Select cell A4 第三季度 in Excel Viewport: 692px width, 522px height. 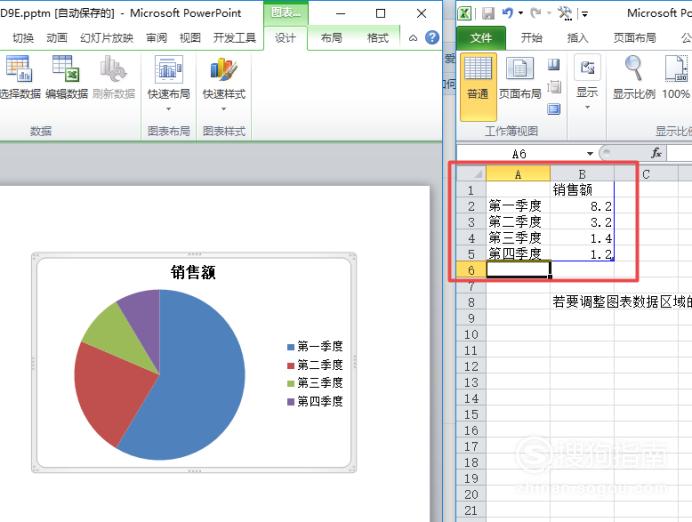click(518, 238)
